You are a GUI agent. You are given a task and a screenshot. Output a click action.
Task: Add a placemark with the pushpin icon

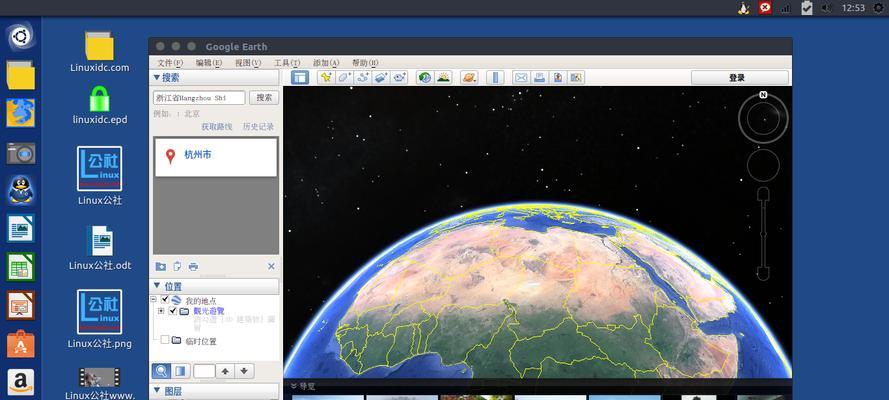coord(326,78)
